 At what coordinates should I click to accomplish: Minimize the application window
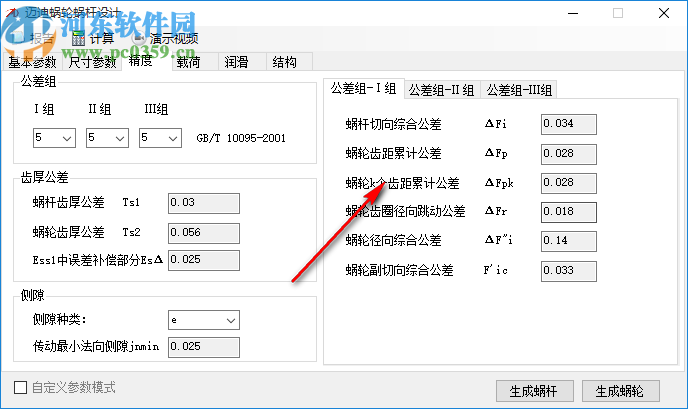point(573,13)
